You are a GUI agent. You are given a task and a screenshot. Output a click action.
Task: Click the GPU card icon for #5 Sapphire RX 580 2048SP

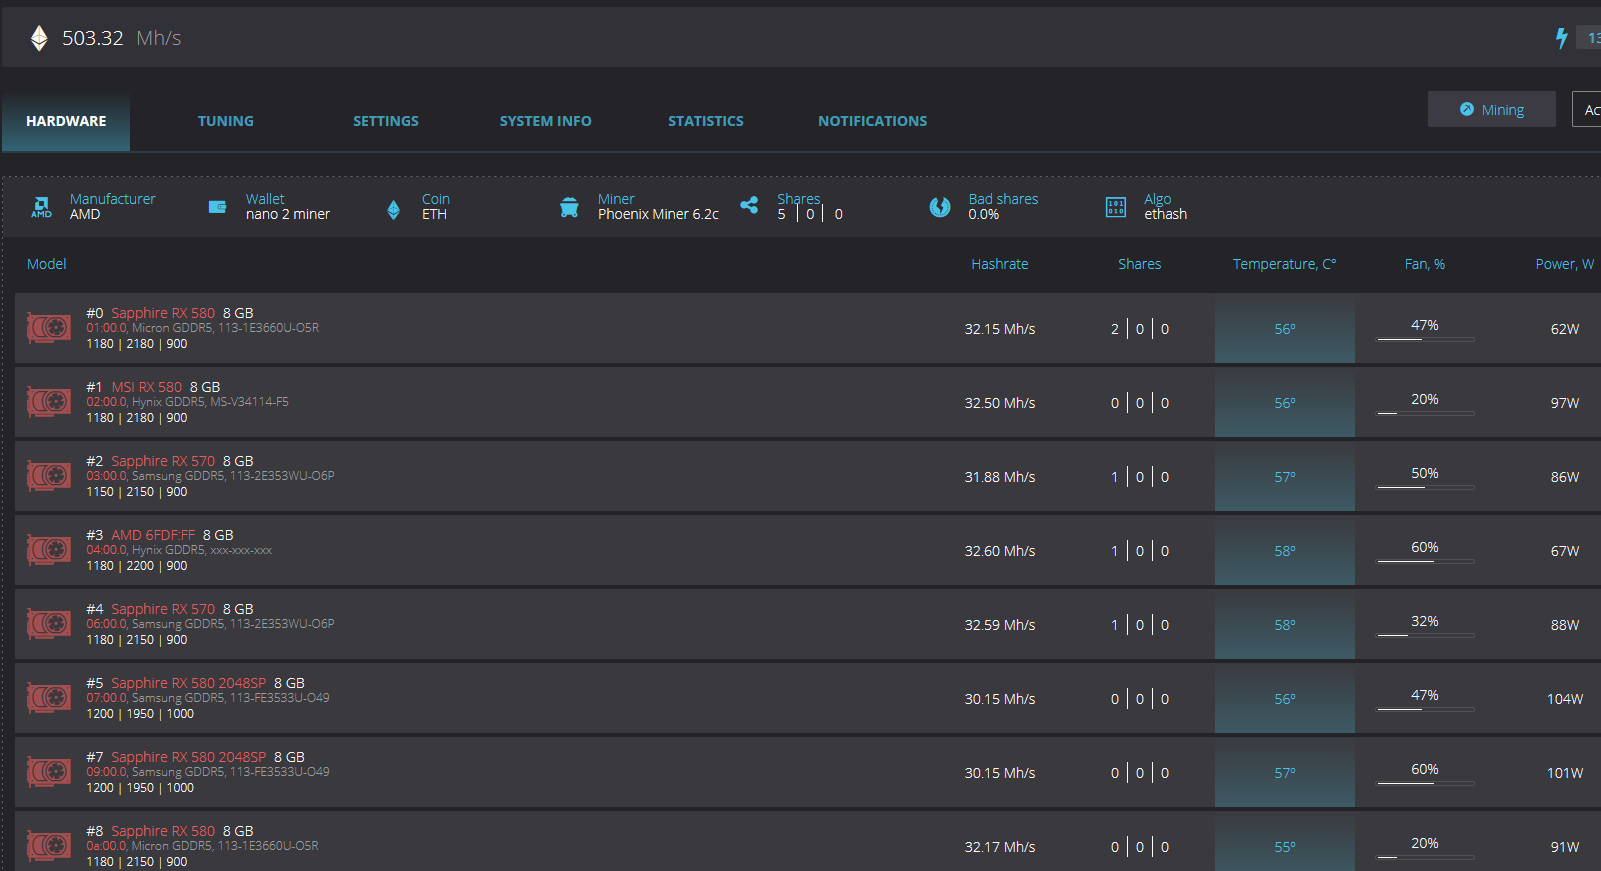tap(49, 698)
